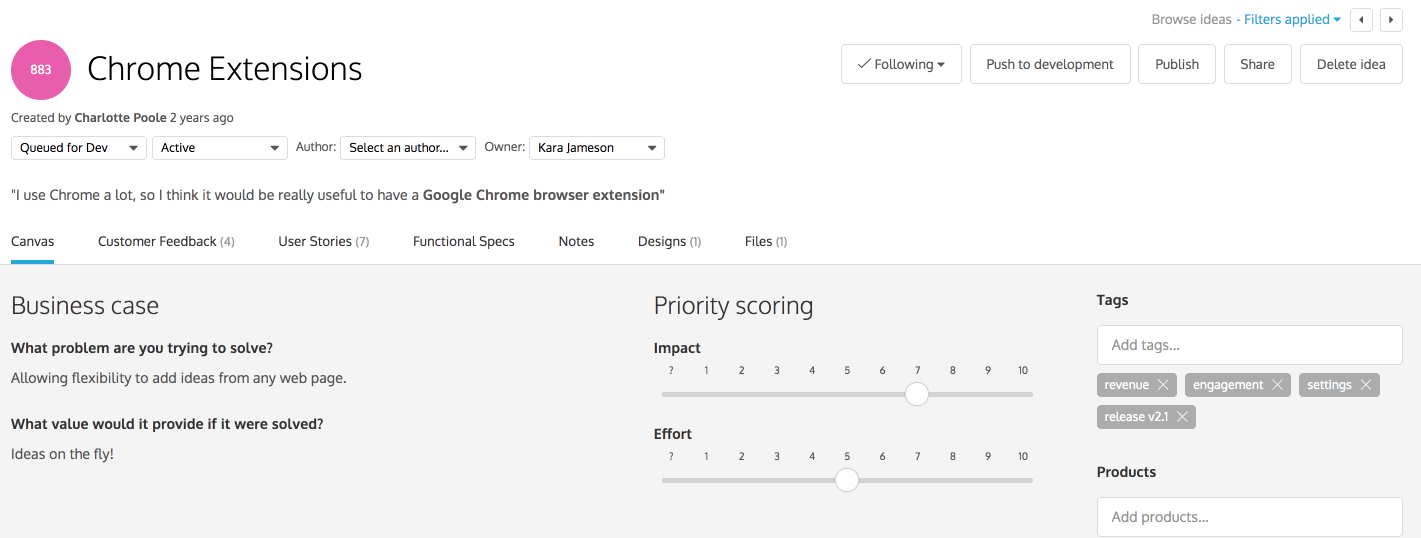The image size is (1421, 538).
Task: Go to previous idea arrow
Action: (1361, 20)
